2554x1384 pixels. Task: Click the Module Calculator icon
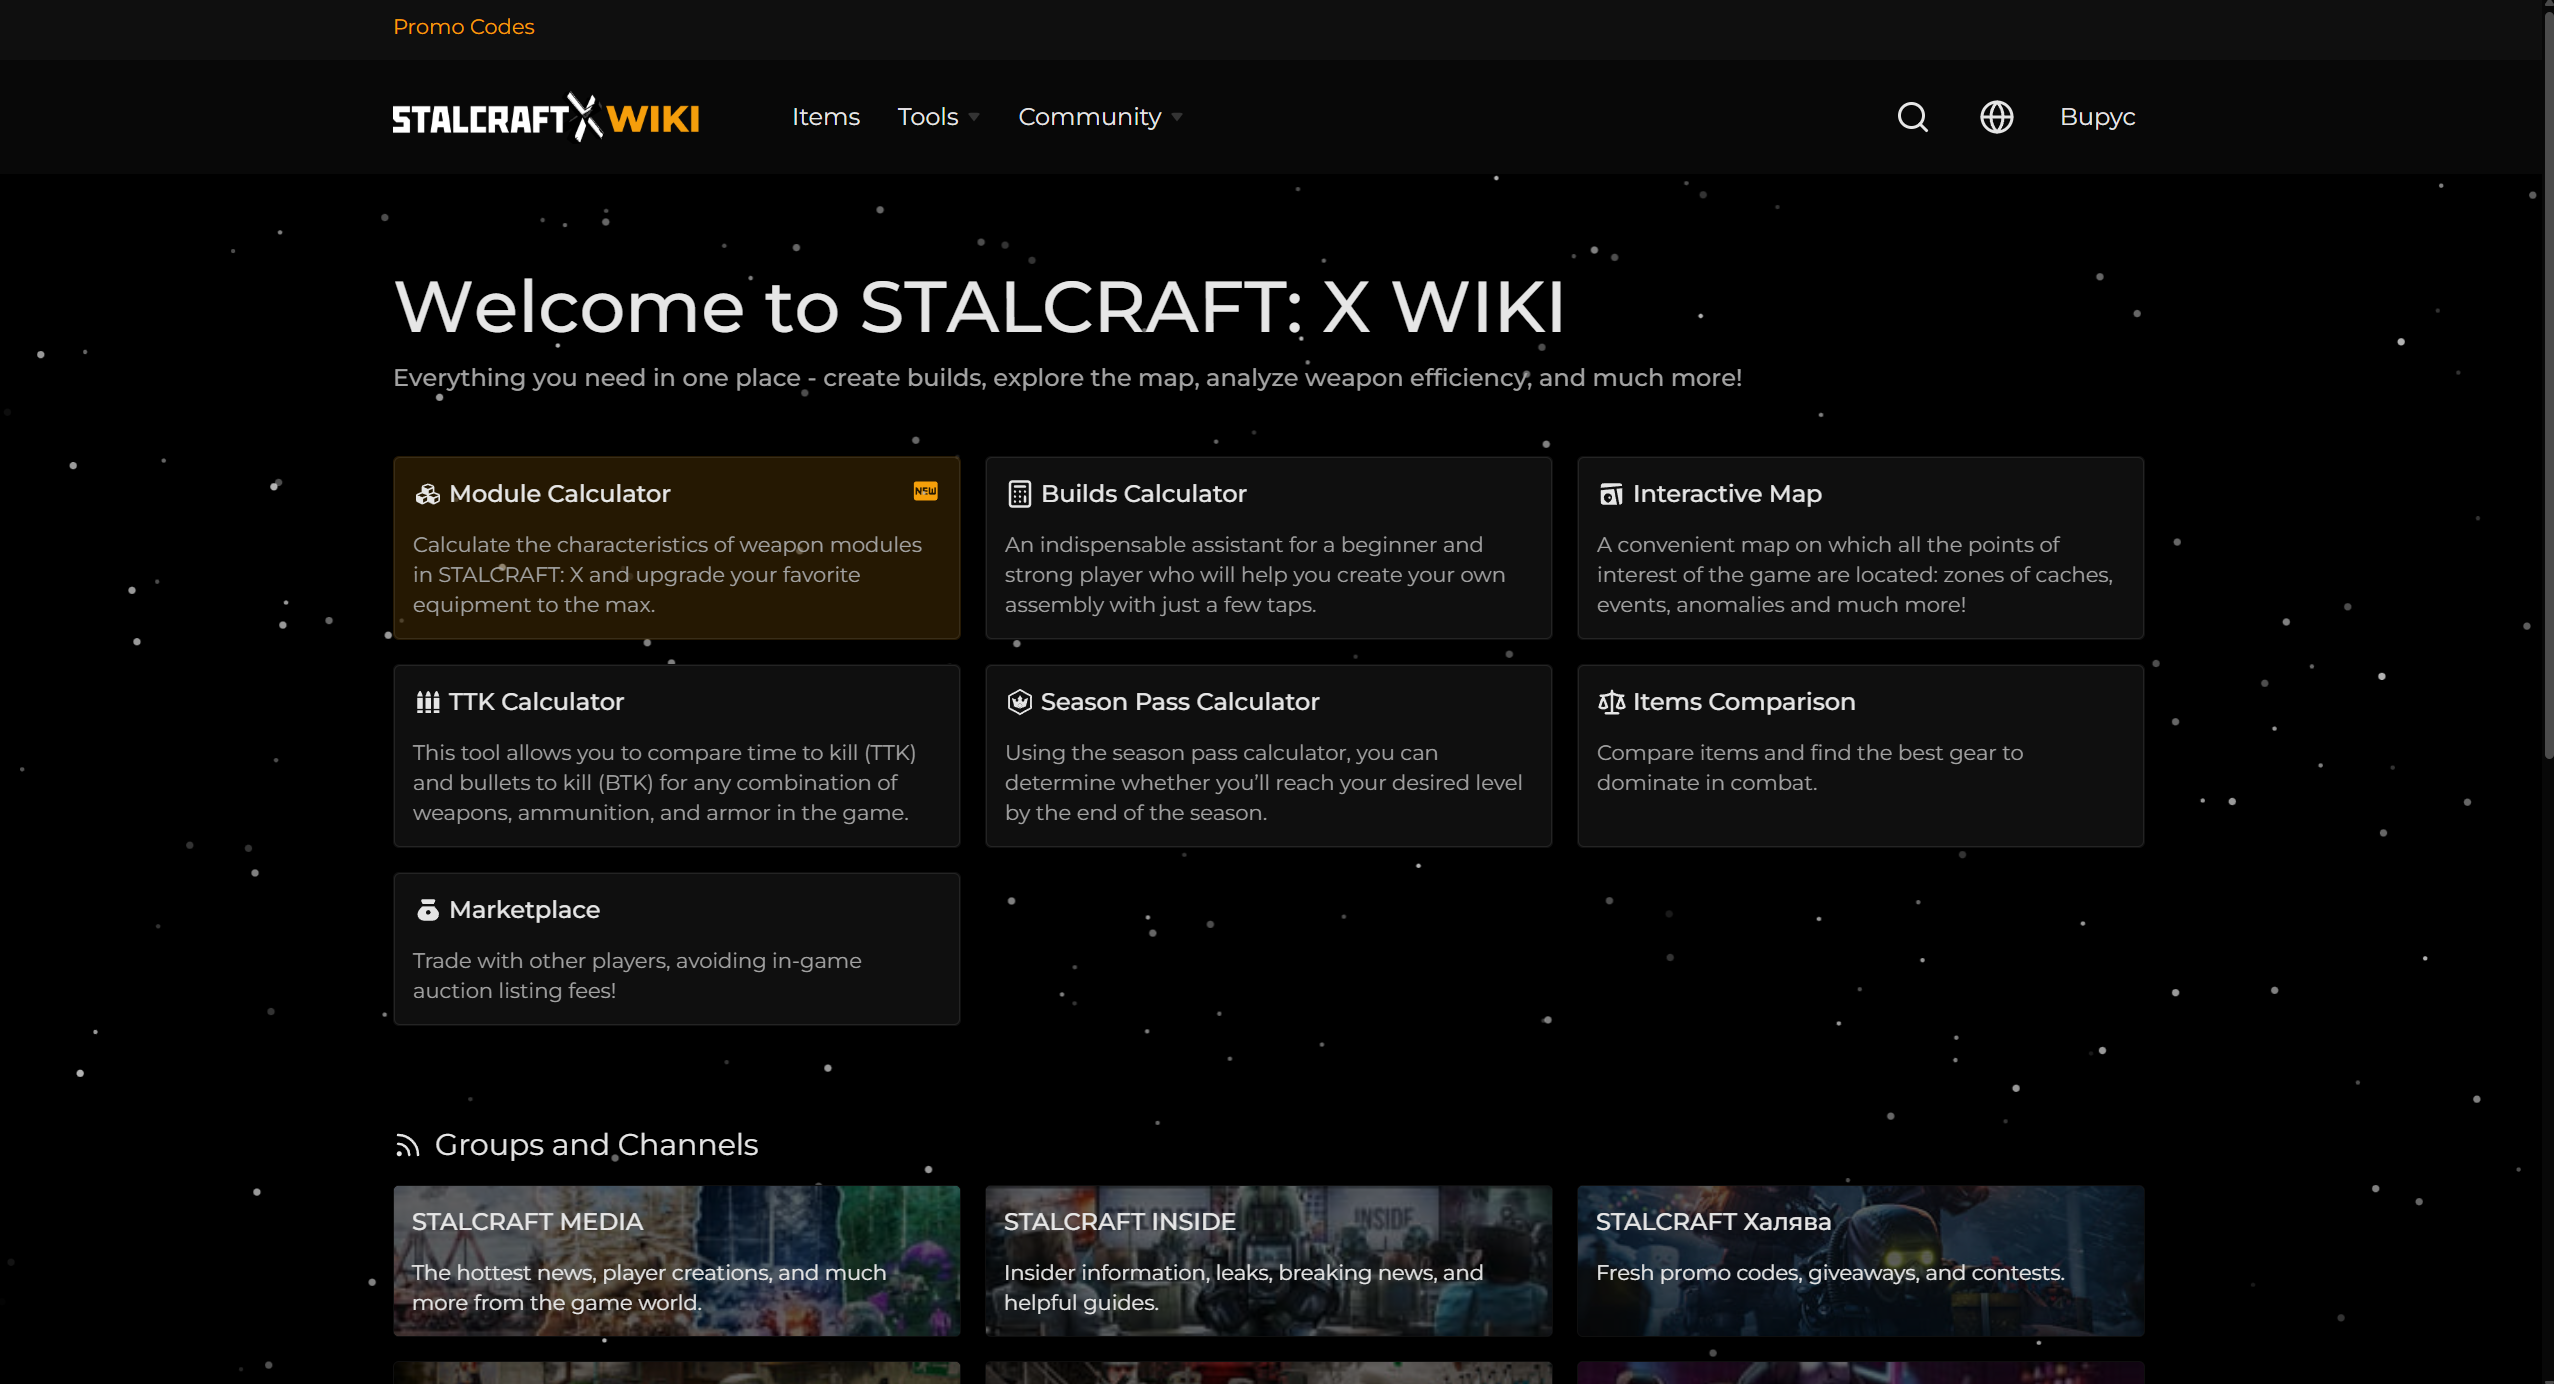[x=427, y=494]
